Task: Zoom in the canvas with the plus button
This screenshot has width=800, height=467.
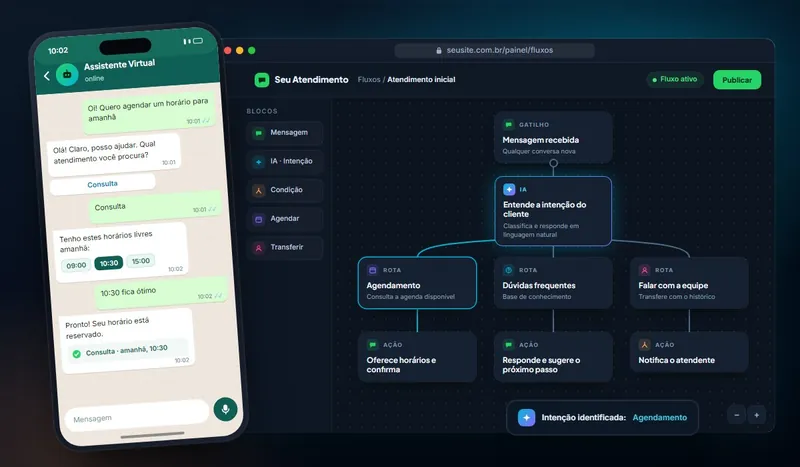Action: click(x=757, y=415)
